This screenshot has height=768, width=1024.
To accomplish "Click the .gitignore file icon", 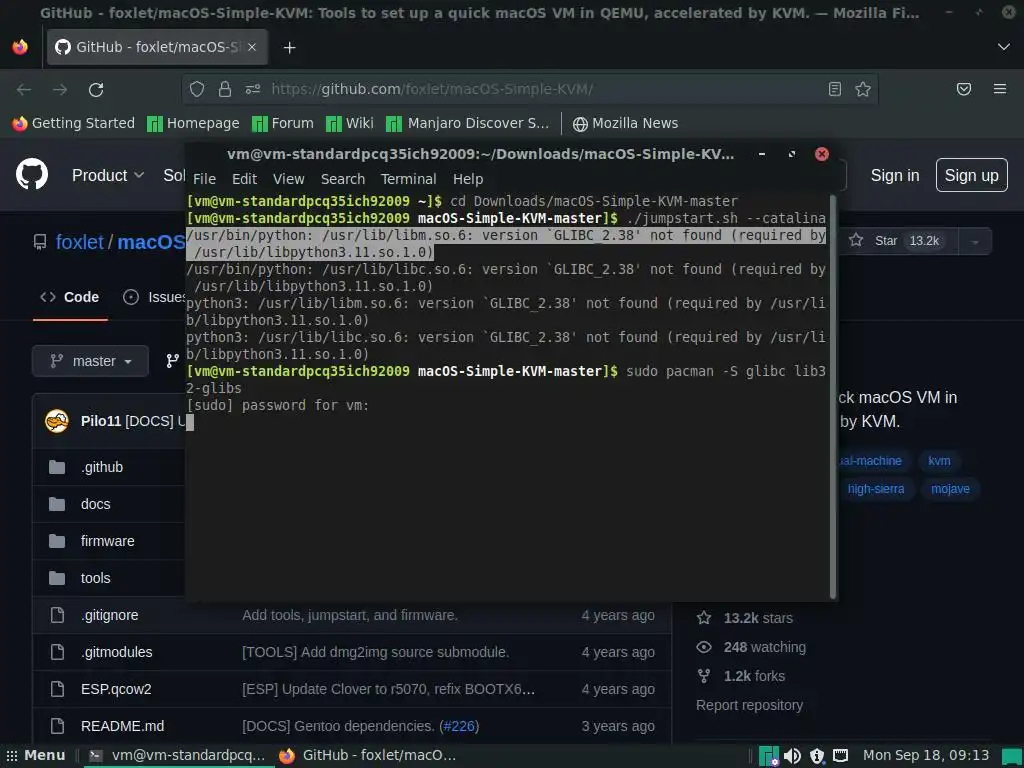I will [x=57, y=615].
